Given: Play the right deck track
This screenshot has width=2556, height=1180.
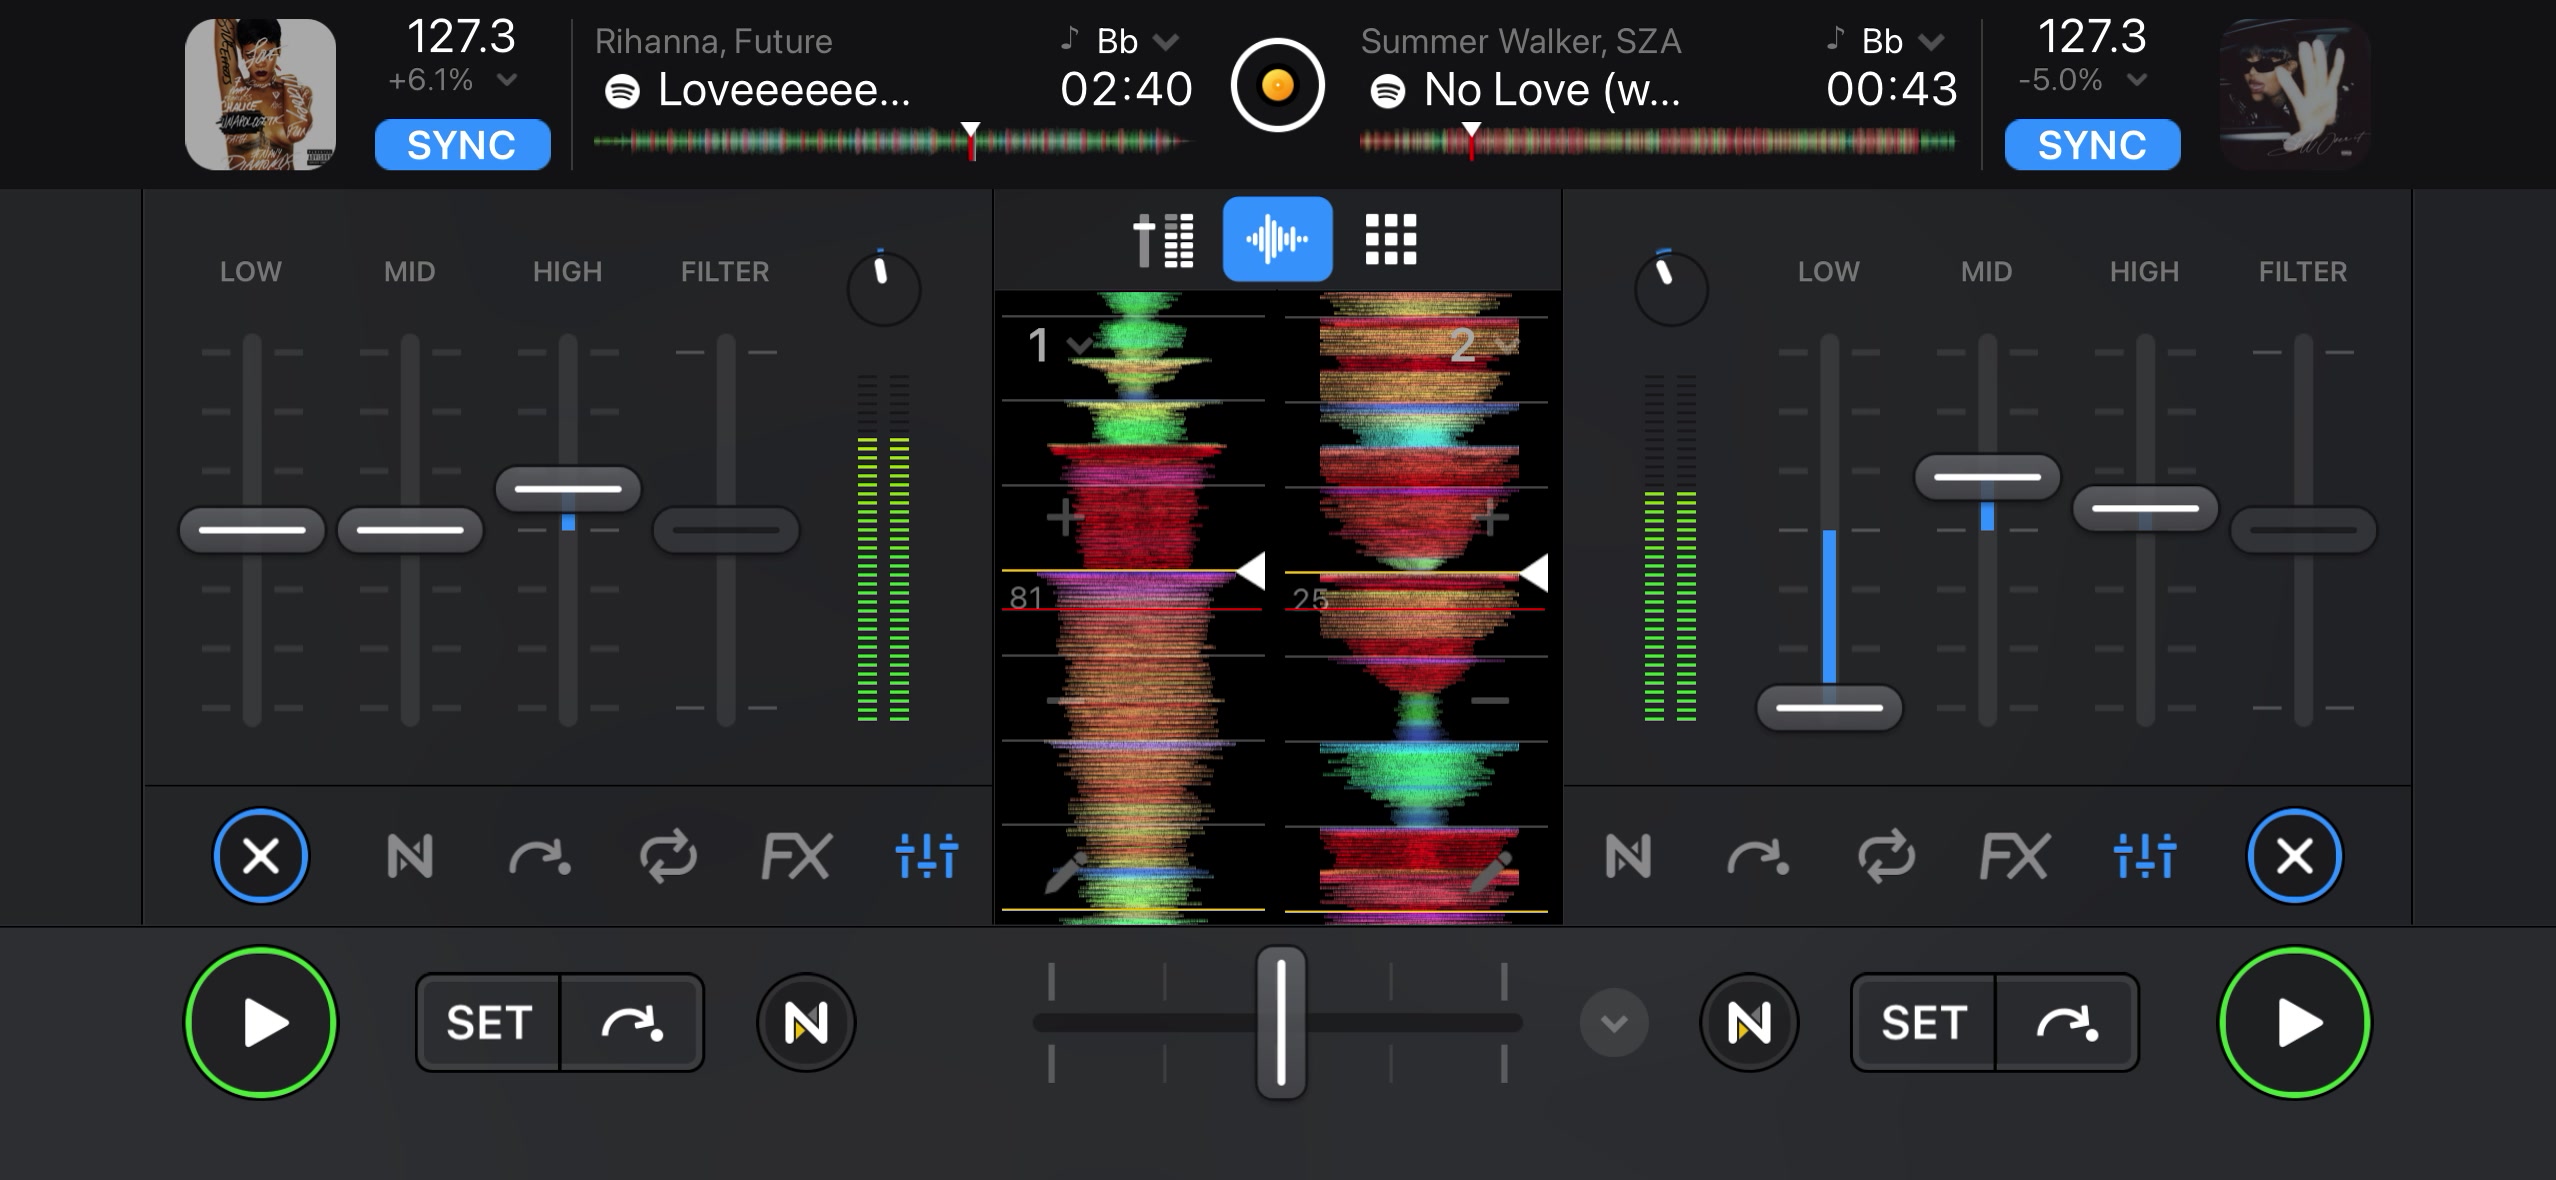Looking at the screenshot, I should pyautogui.click(x=2295, y=1023).
